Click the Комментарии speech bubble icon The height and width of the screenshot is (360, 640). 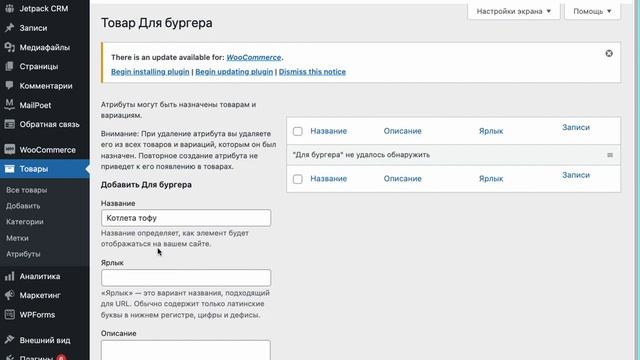[9, 86]
